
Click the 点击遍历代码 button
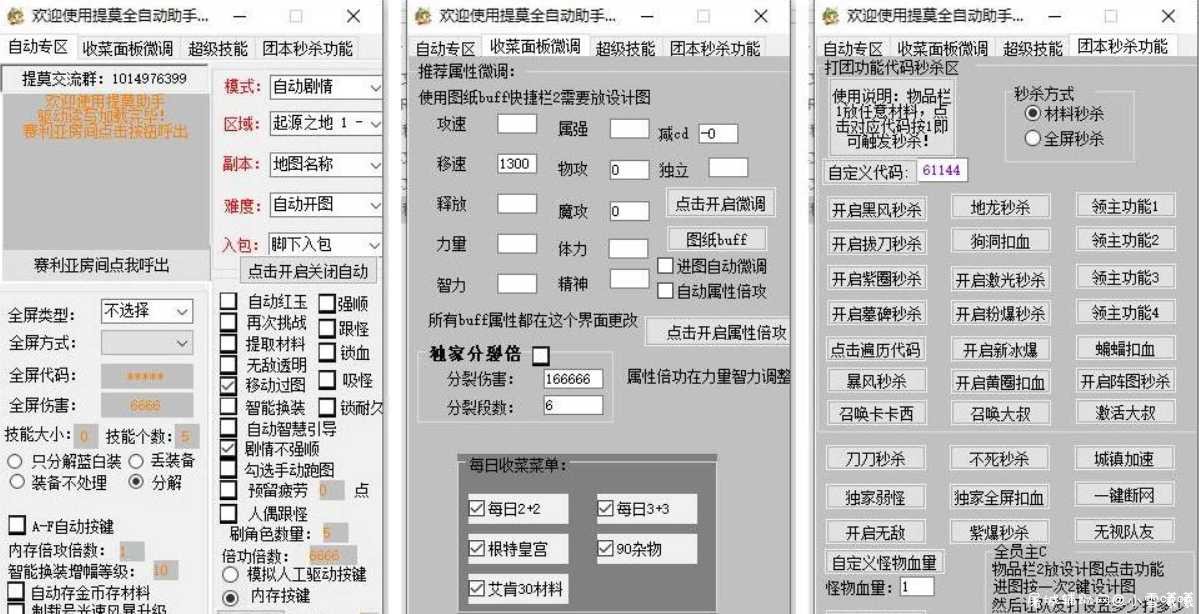point(876,349)
